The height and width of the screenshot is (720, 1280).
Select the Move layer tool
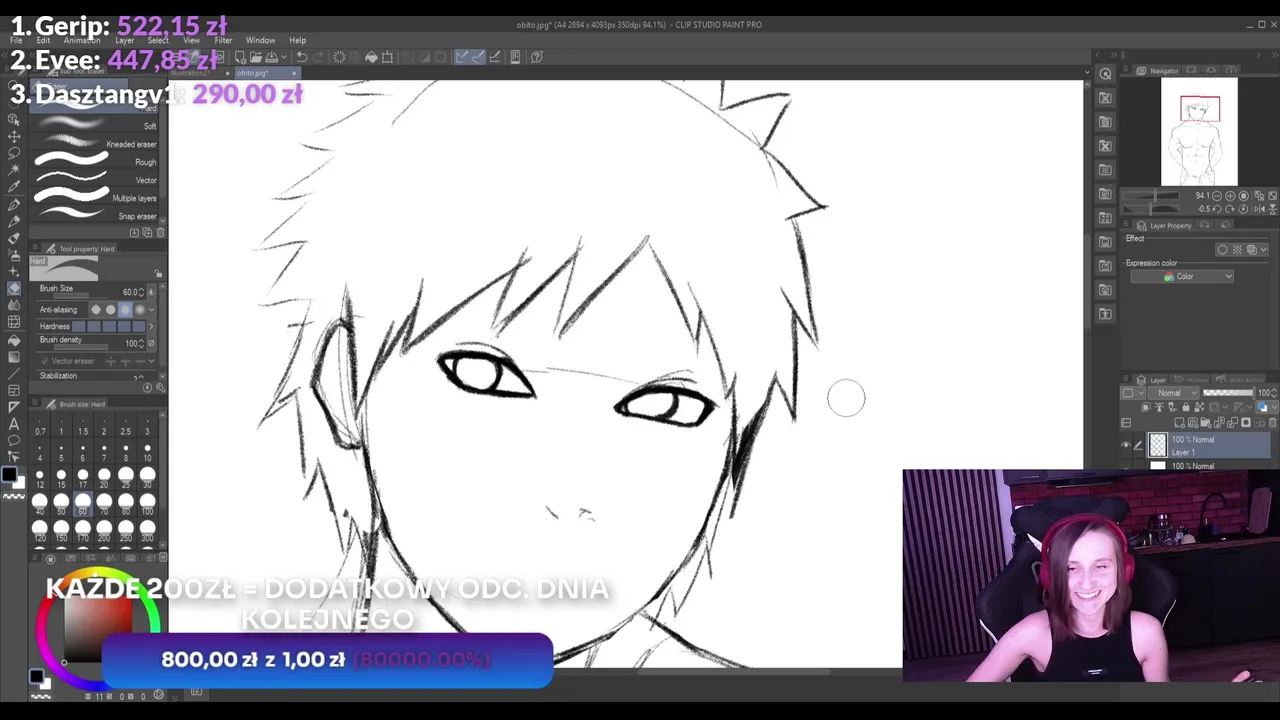[14, 137]
